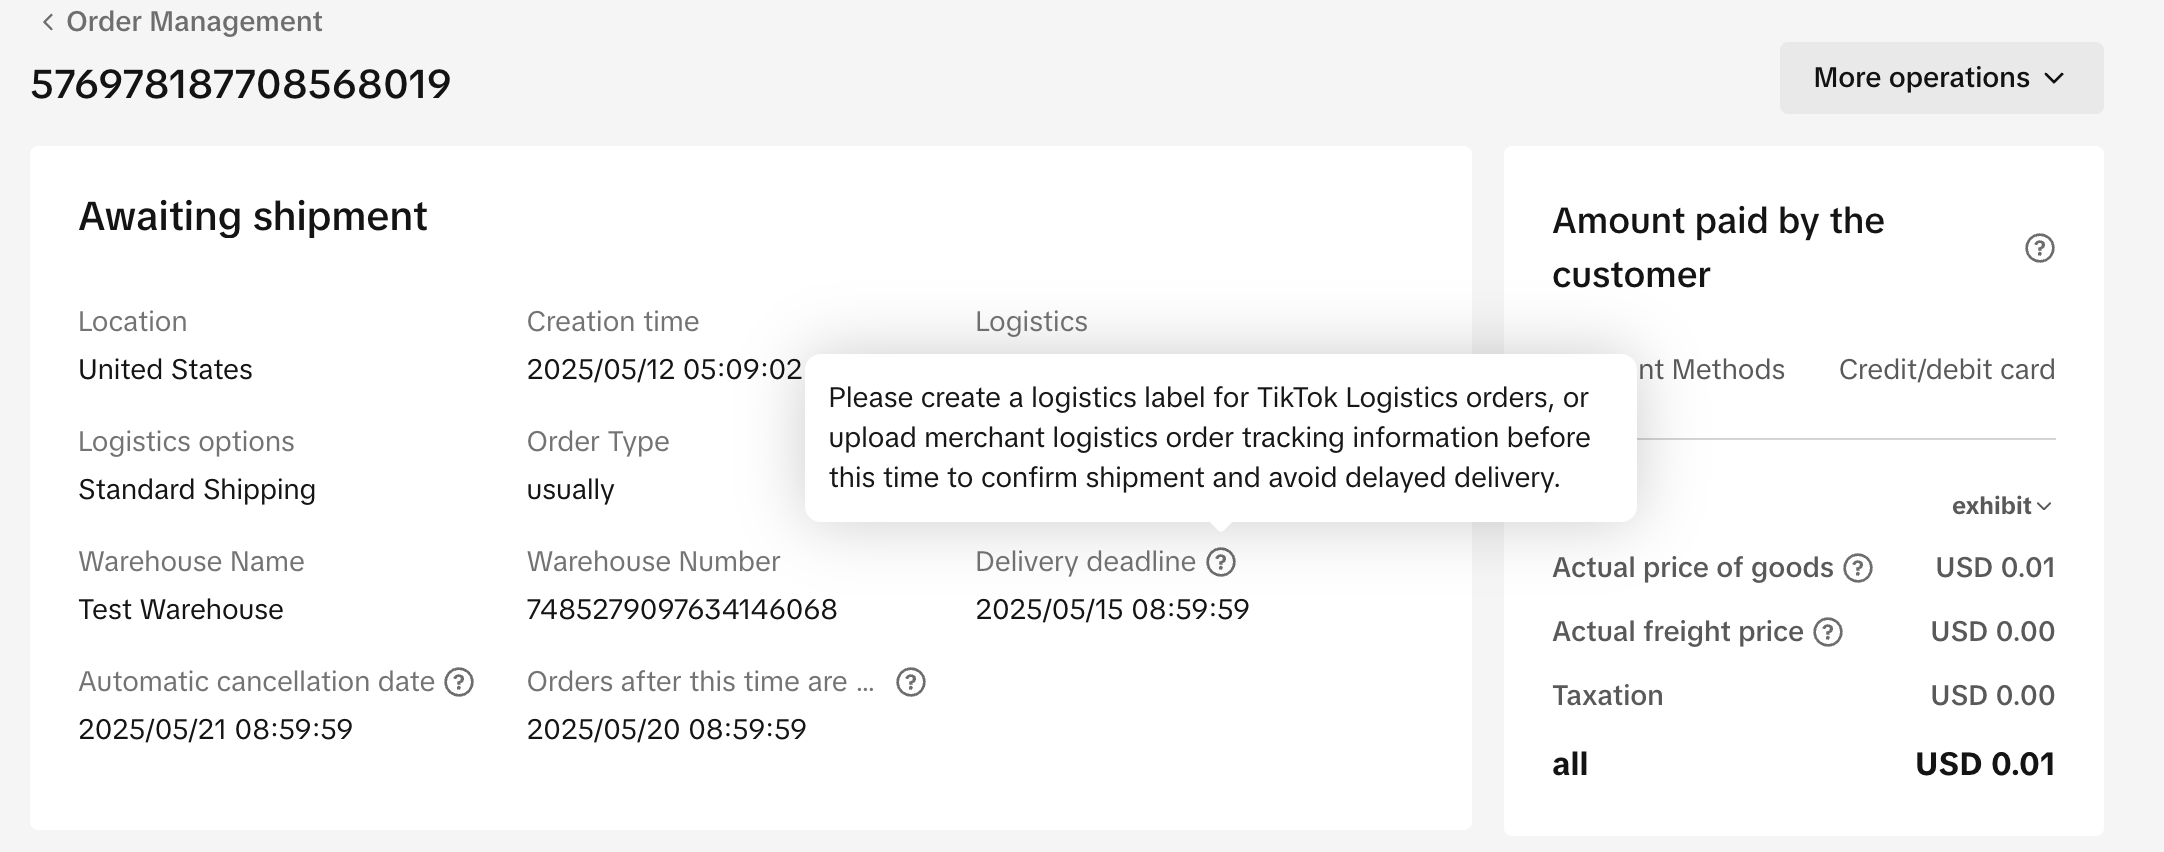This screenshot has height=852, width=2164.
Task: Click the Awaiting shipment status heading
Action: pyautogui.click(x=253, y=217)
